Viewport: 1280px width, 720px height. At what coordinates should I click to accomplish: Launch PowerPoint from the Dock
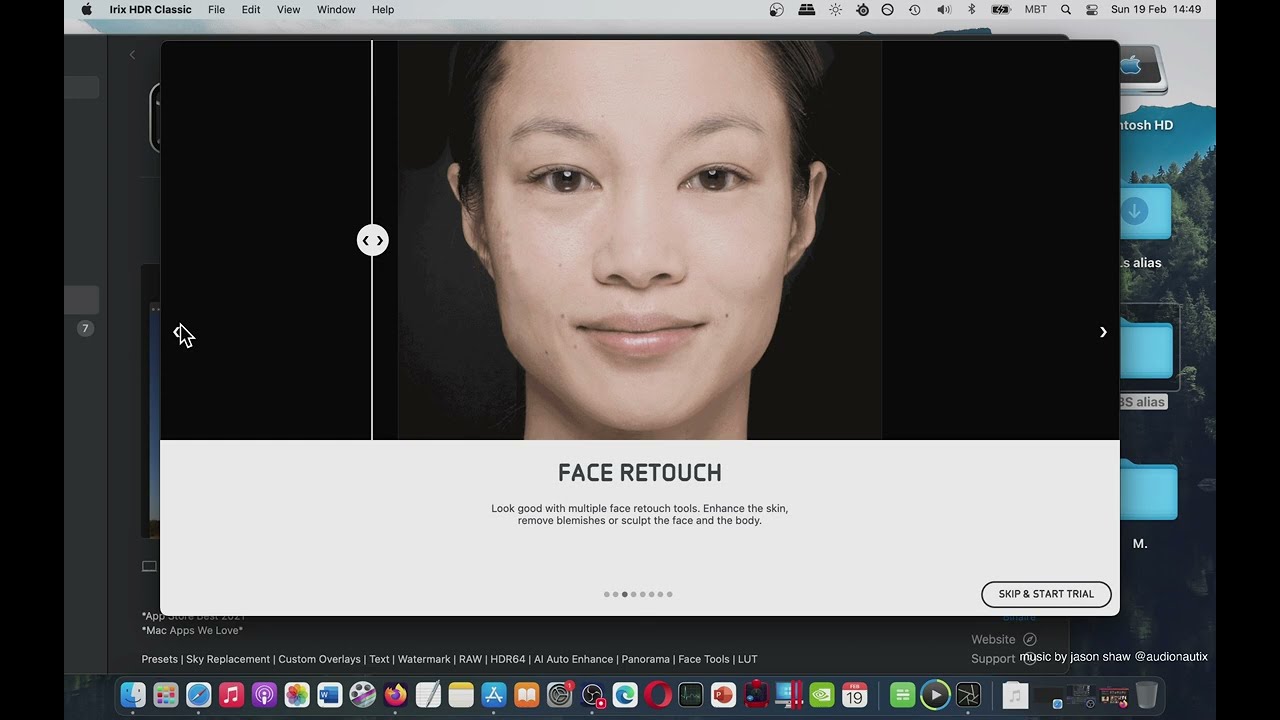pyautogui.click(x=723, y=695)
